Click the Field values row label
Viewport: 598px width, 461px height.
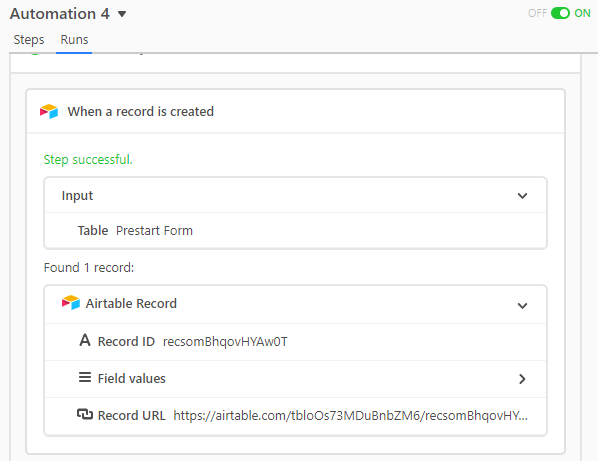point(132,379)
